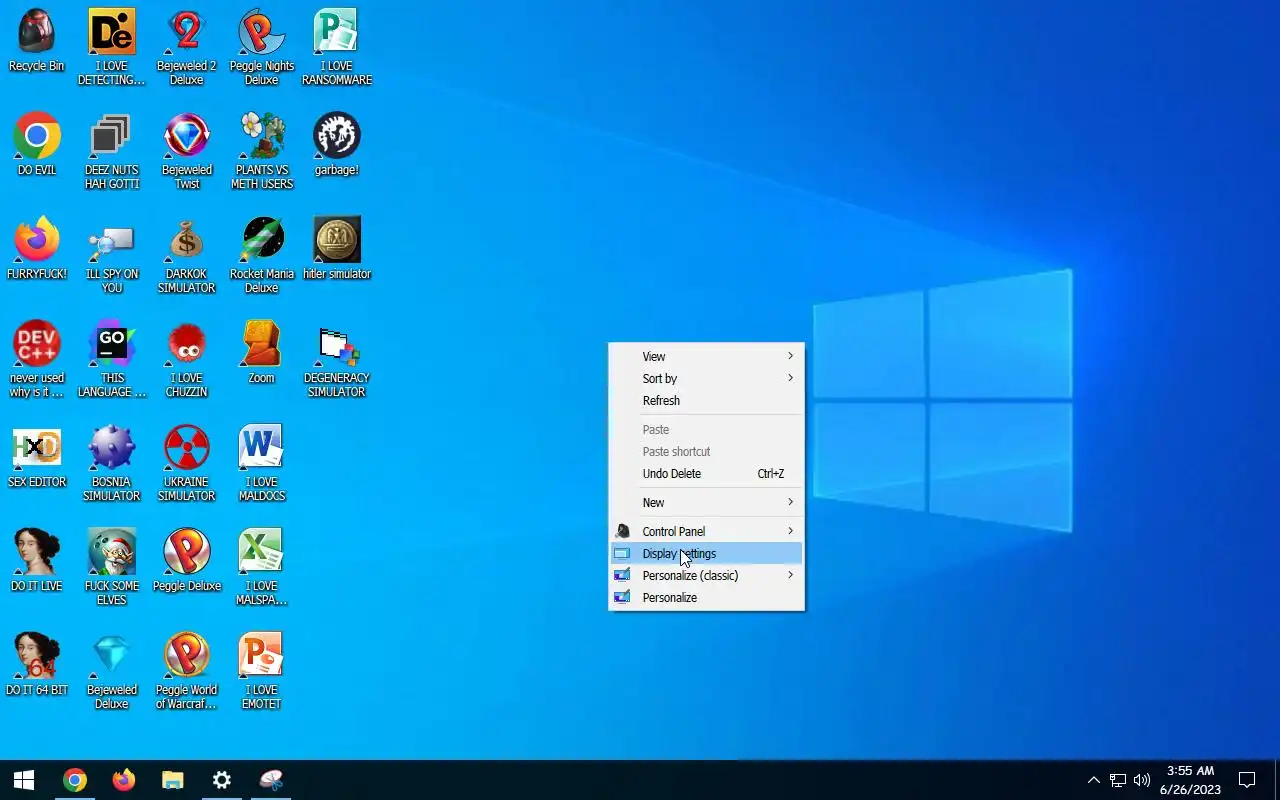
Task: Choose Undo Delete in the context menu
Action: [x=706, y=473]
